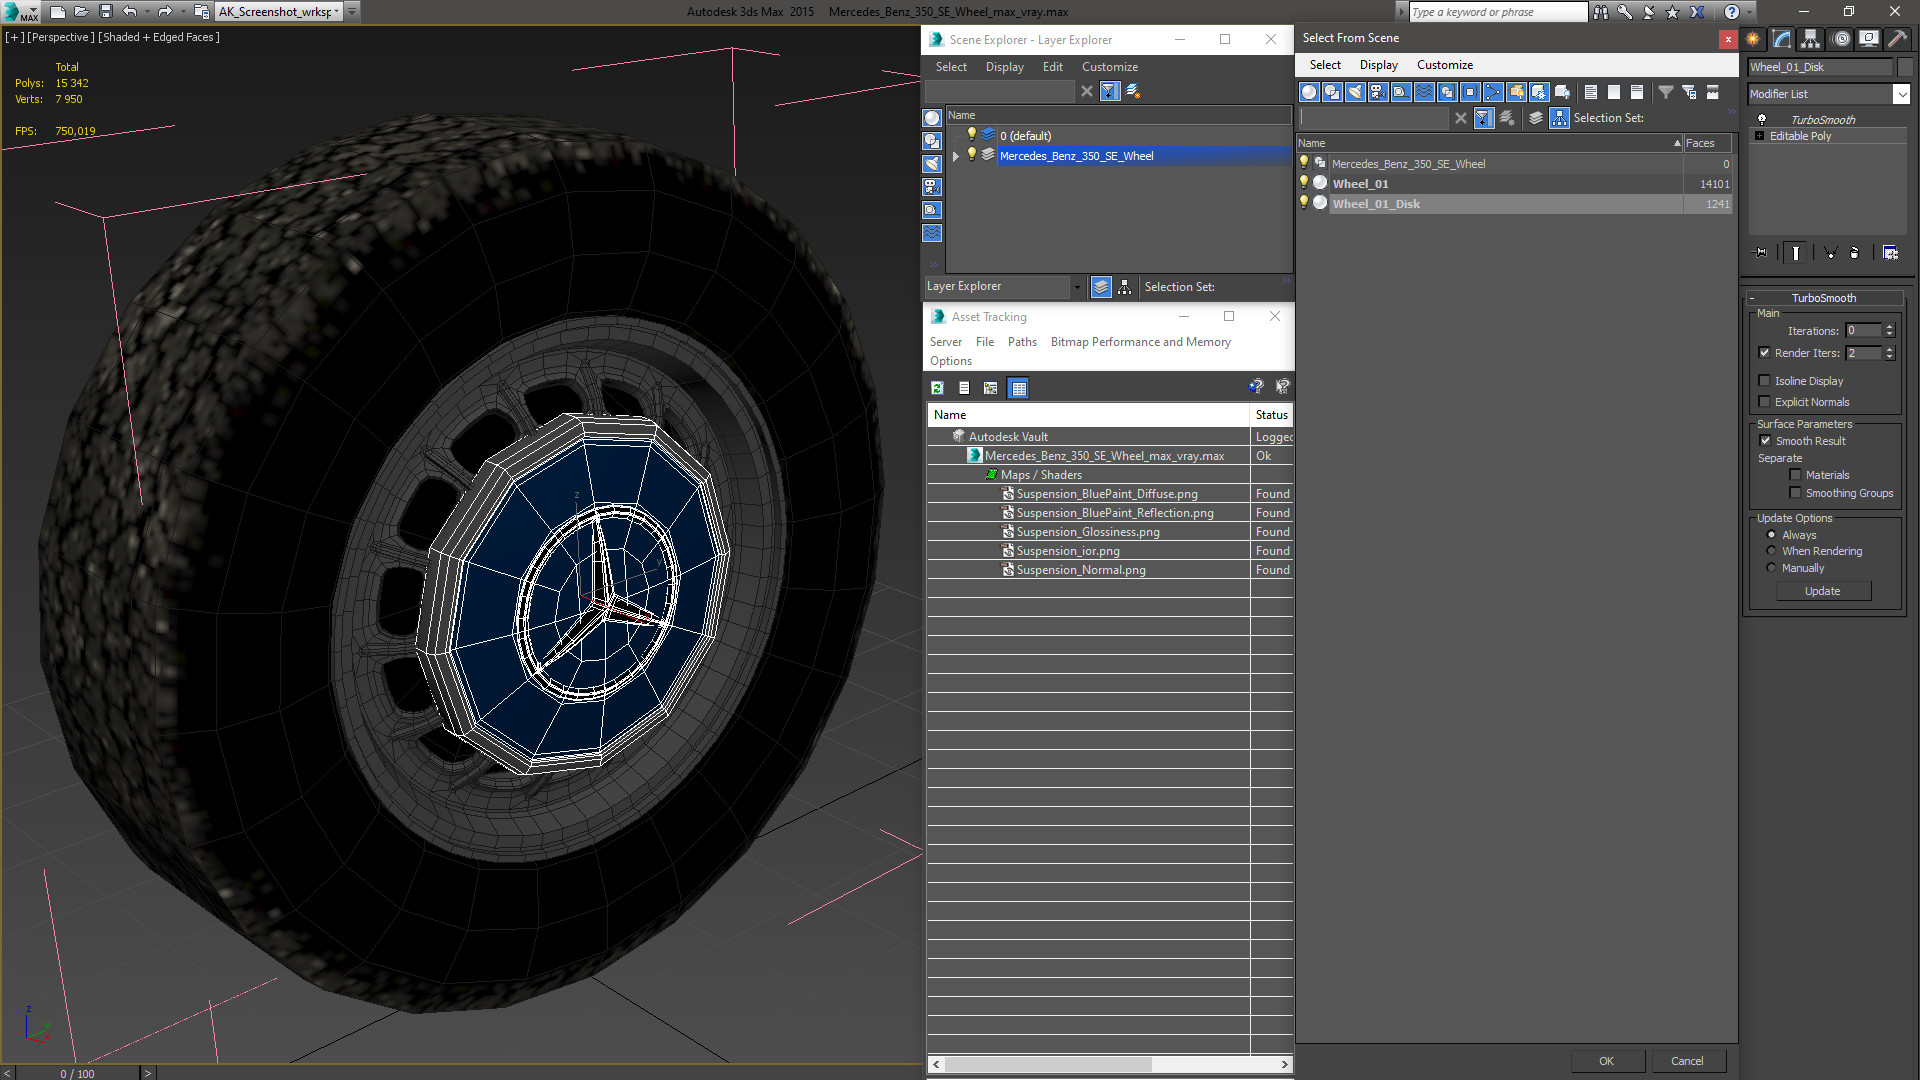Click the Perspective viewport label
The width and height of the screenshot is (1920, 1080).
[61, 37]
